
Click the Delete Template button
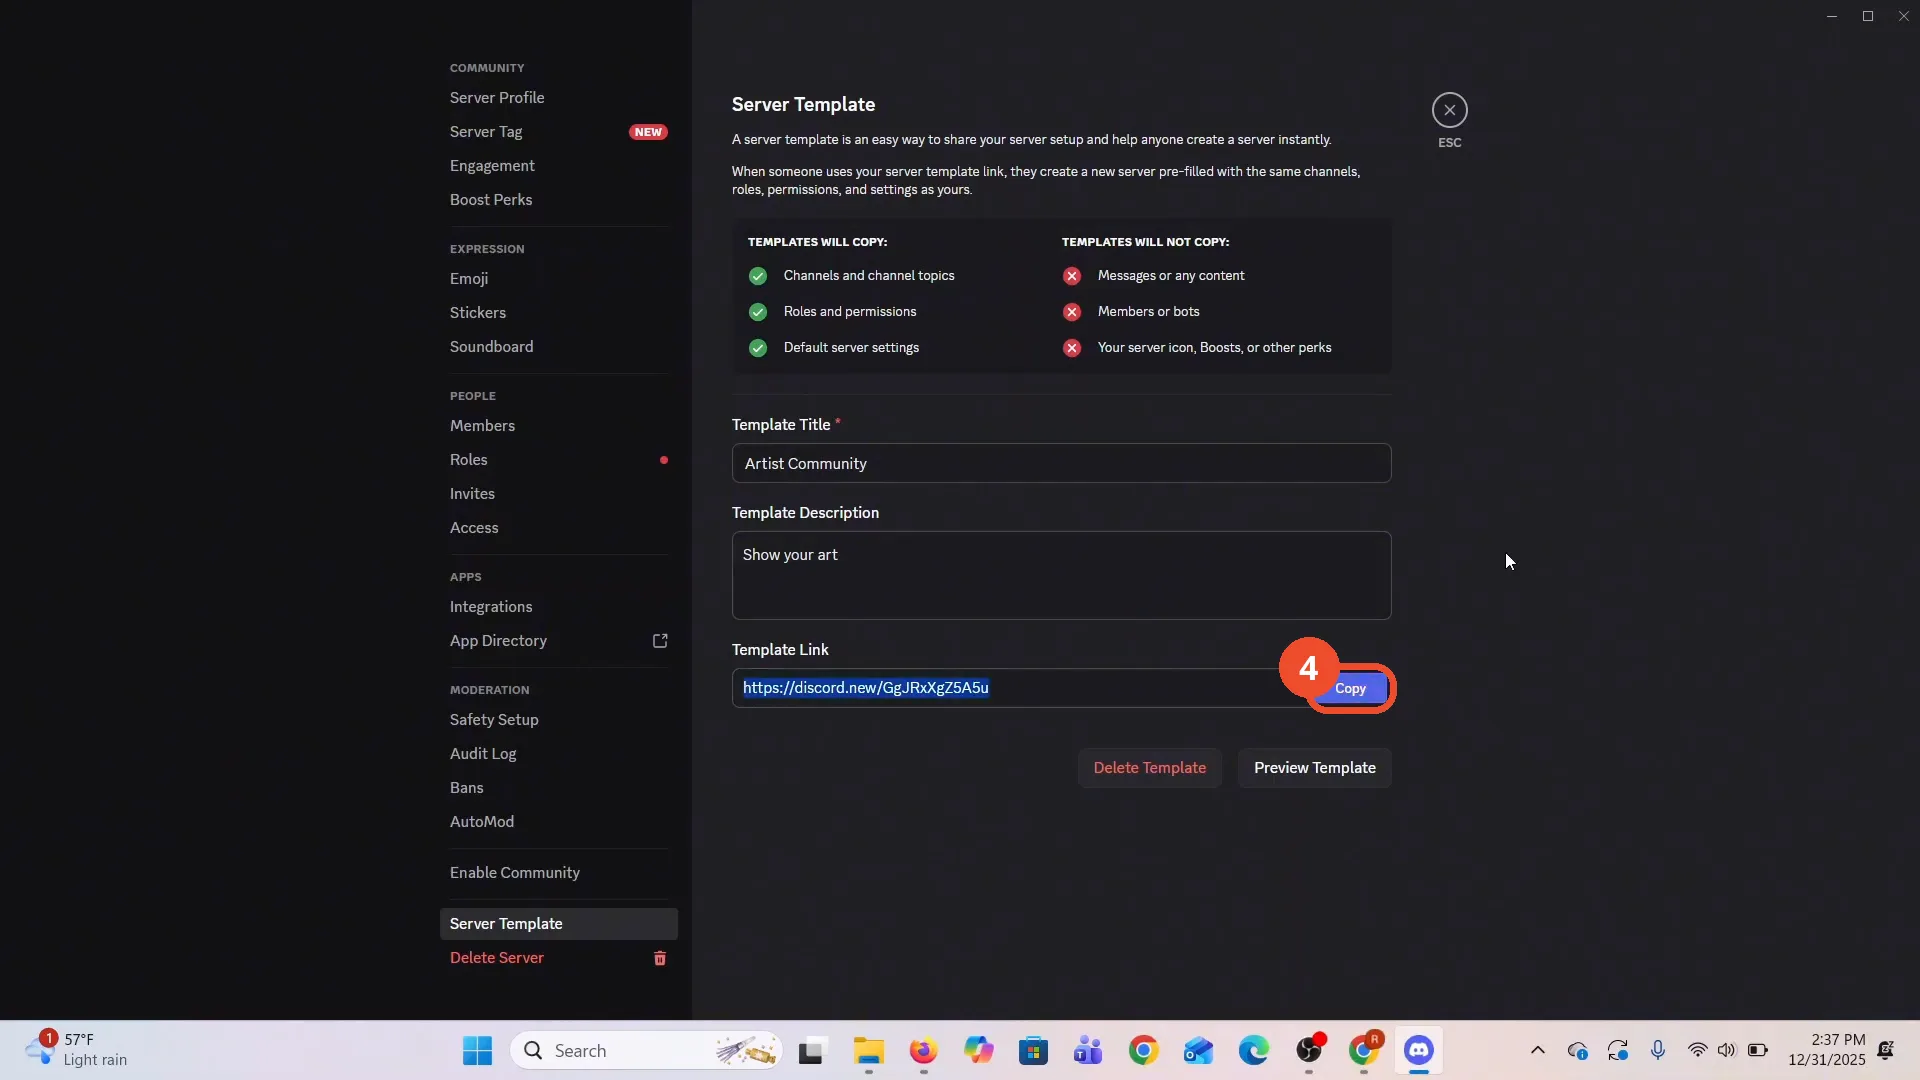point(1149,768)
